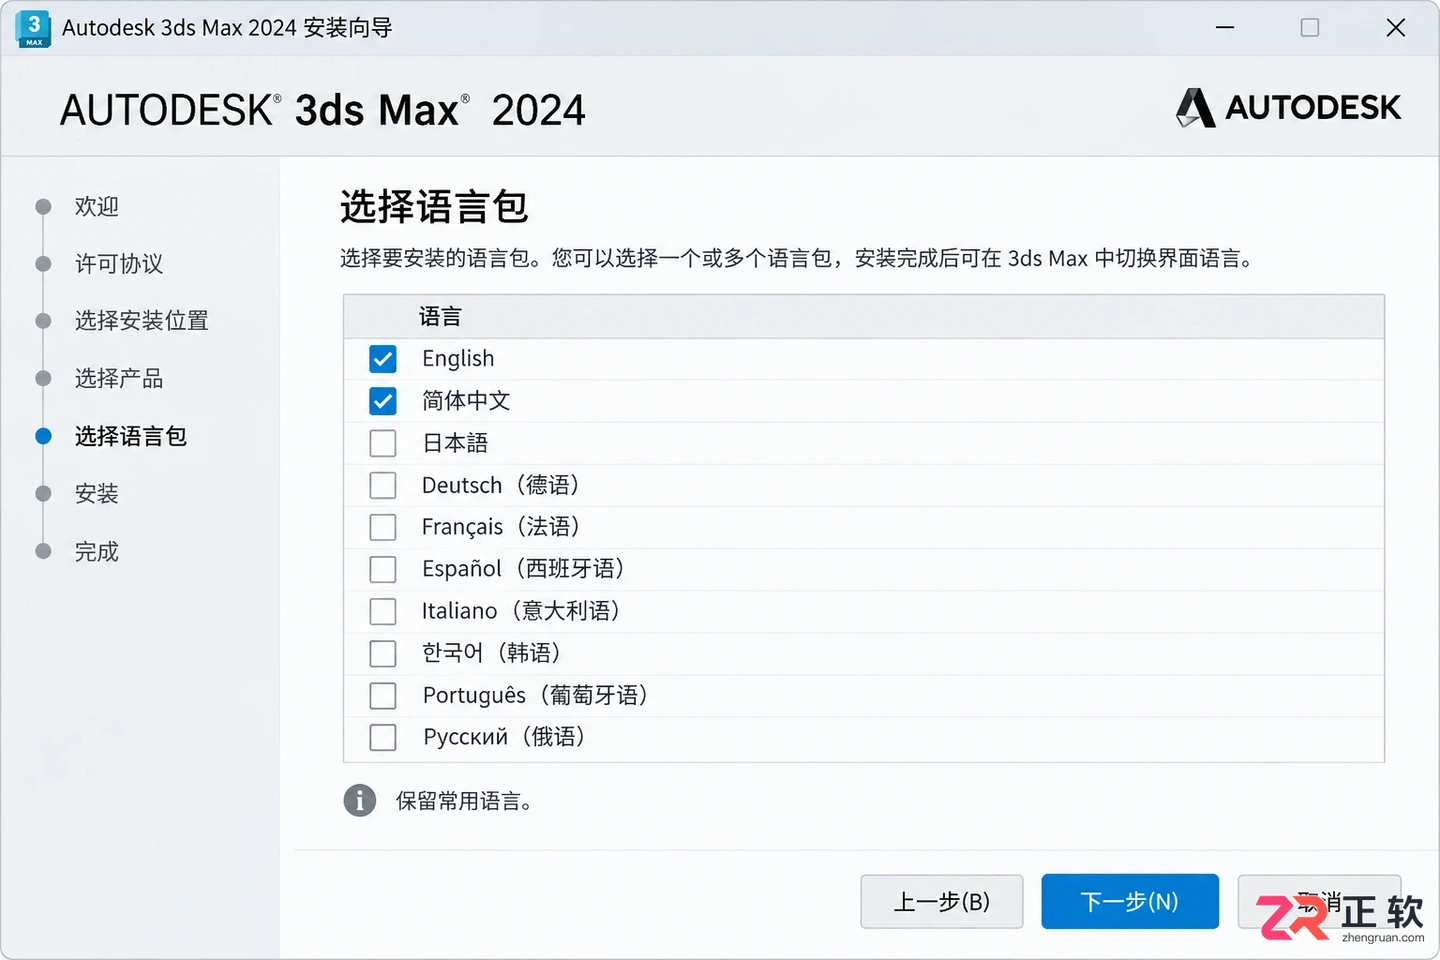Click the info icon beside 保留常用语言
Screen dimensions: 1440x960
[x=360, y=800]
